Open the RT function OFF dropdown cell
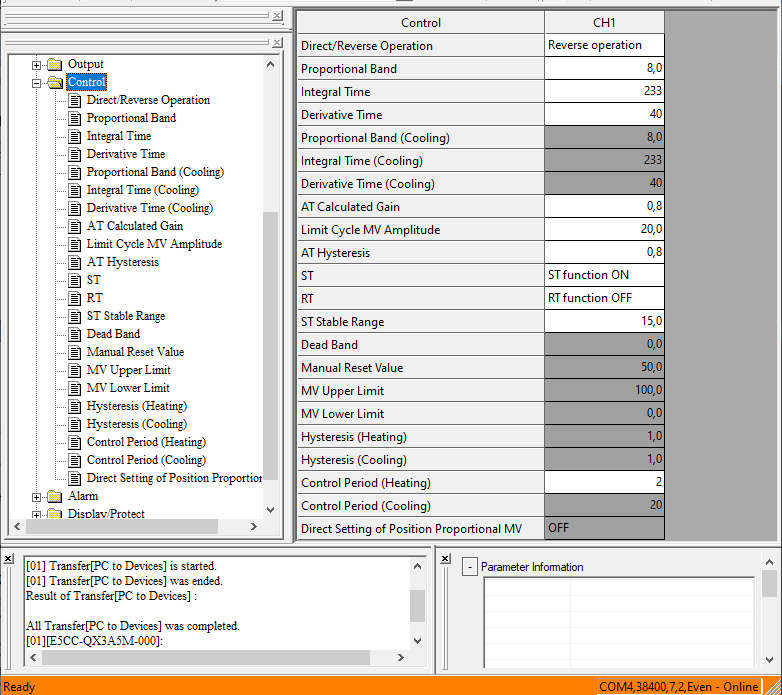The image size is (782, 695). [604, 298]
